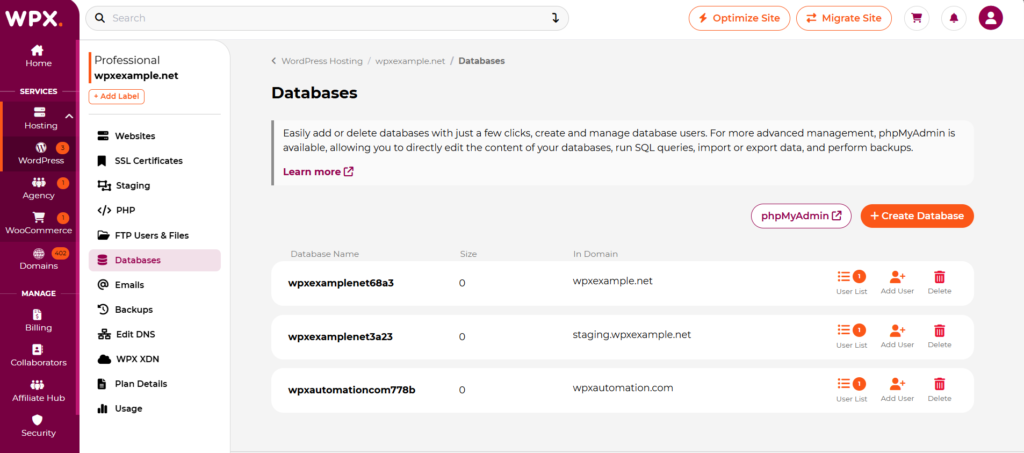
Task: Click Optimize Site button
Action: [739, 18]
